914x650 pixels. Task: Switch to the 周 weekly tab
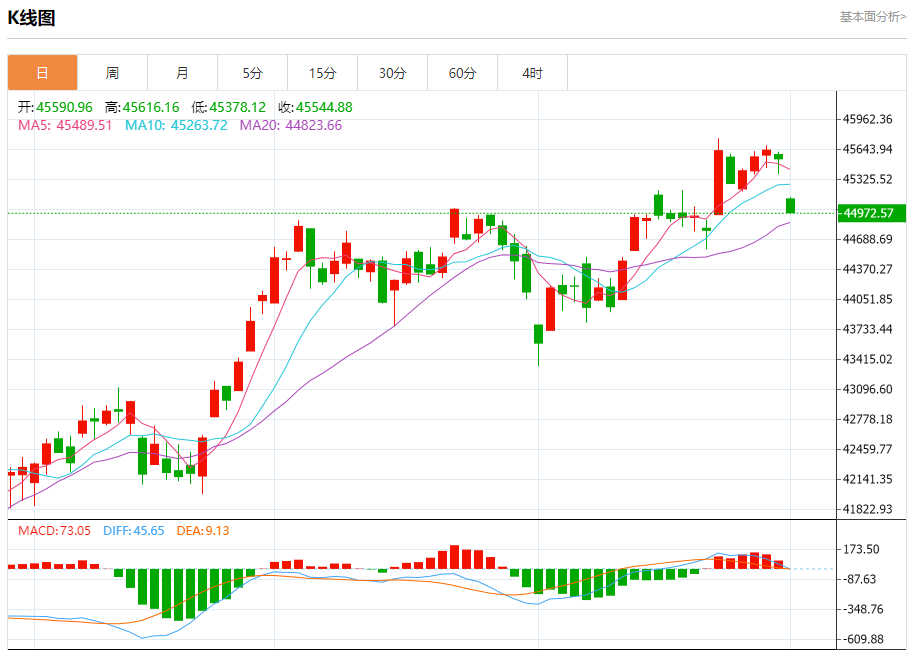coord(113,73)
